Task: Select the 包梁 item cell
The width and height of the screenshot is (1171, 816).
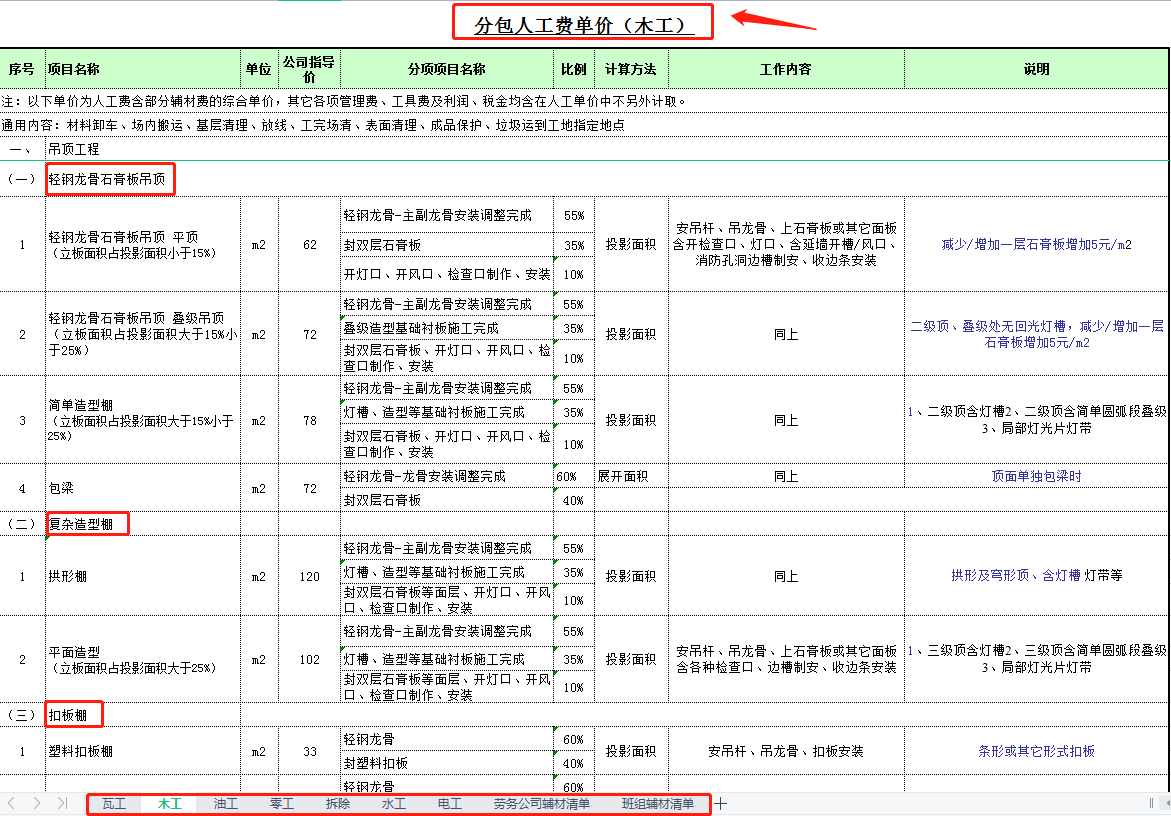Action: [x=143, y=488]
